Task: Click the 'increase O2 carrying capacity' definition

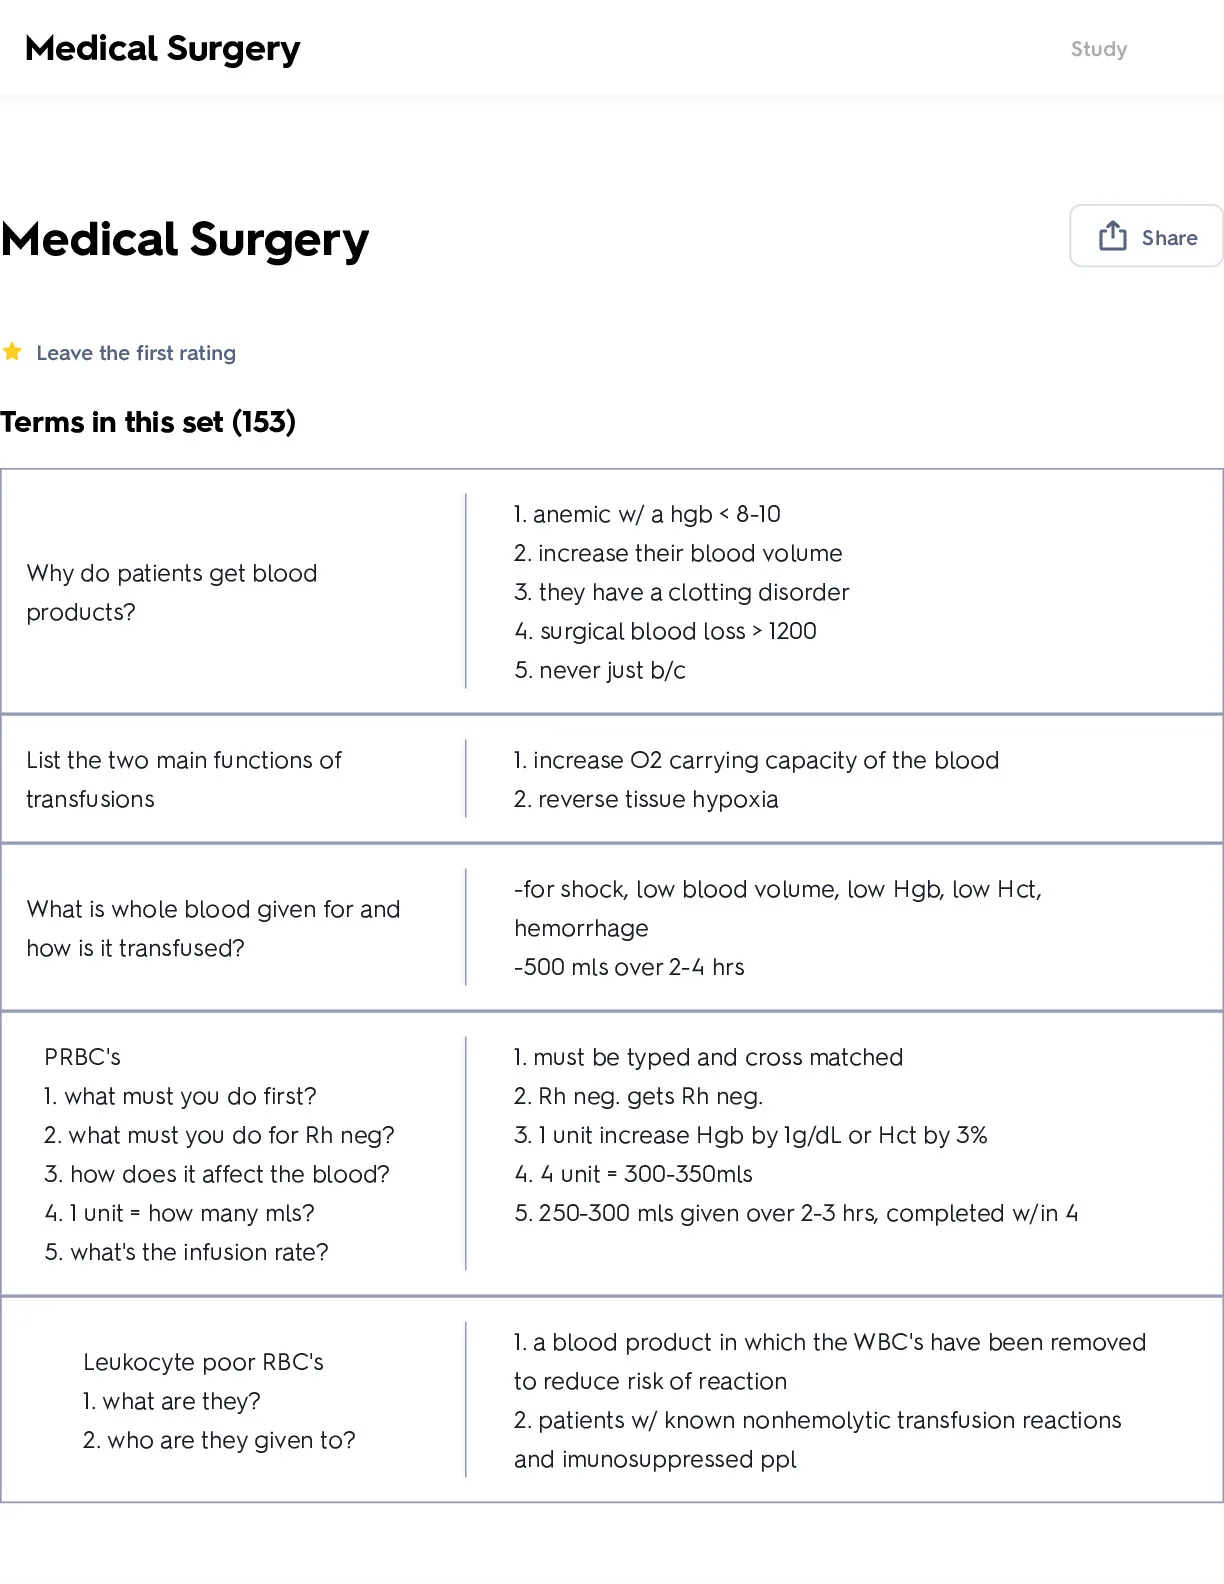Action: pyautogui.click(x=756, y=760)
